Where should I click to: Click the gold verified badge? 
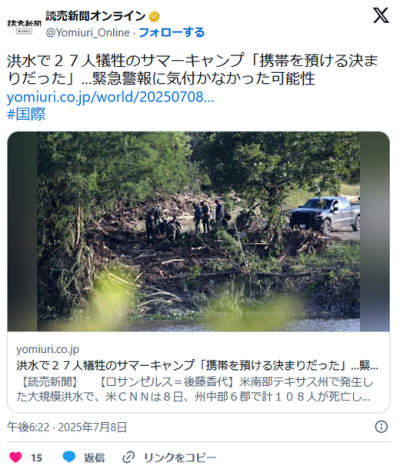tap(154, 17)
